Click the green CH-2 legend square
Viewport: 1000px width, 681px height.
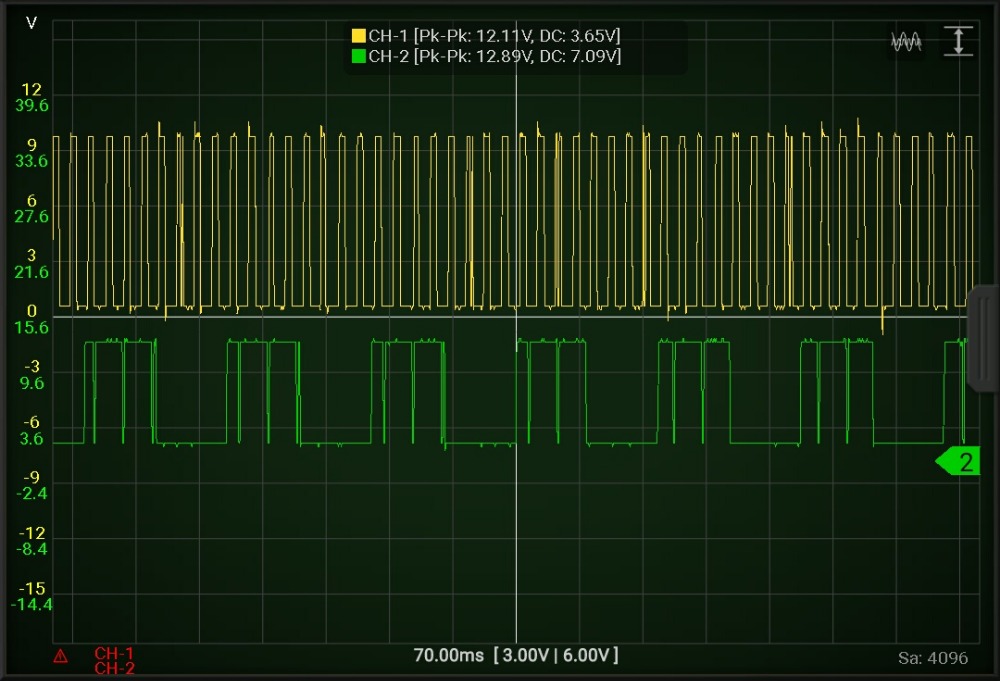(x=360, y=56)
